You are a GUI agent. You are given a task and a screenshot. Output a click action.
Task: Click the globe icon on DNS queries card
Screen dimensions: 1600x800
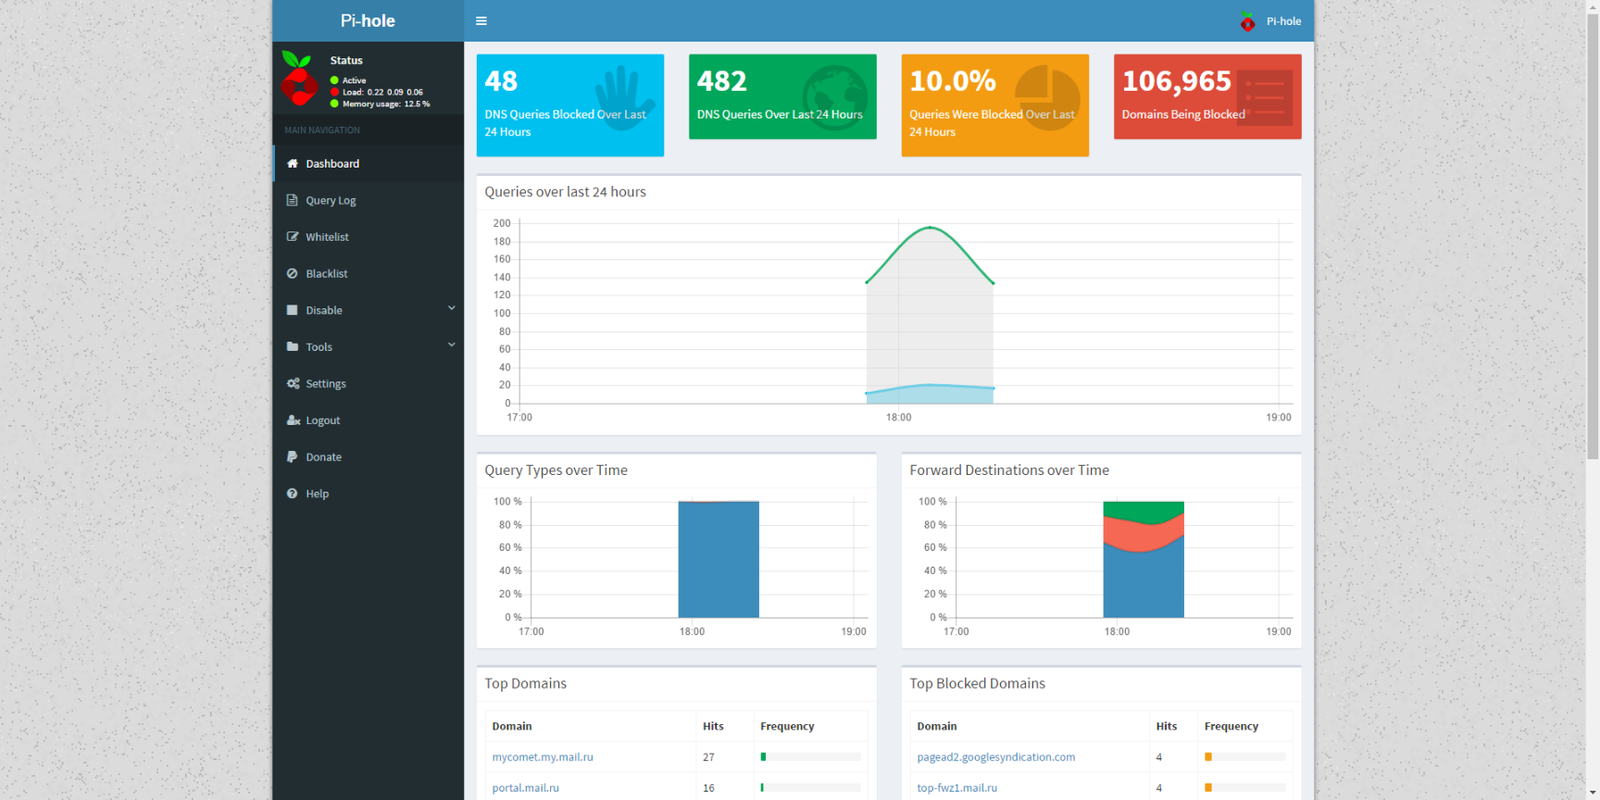click(x=835, y=98)
